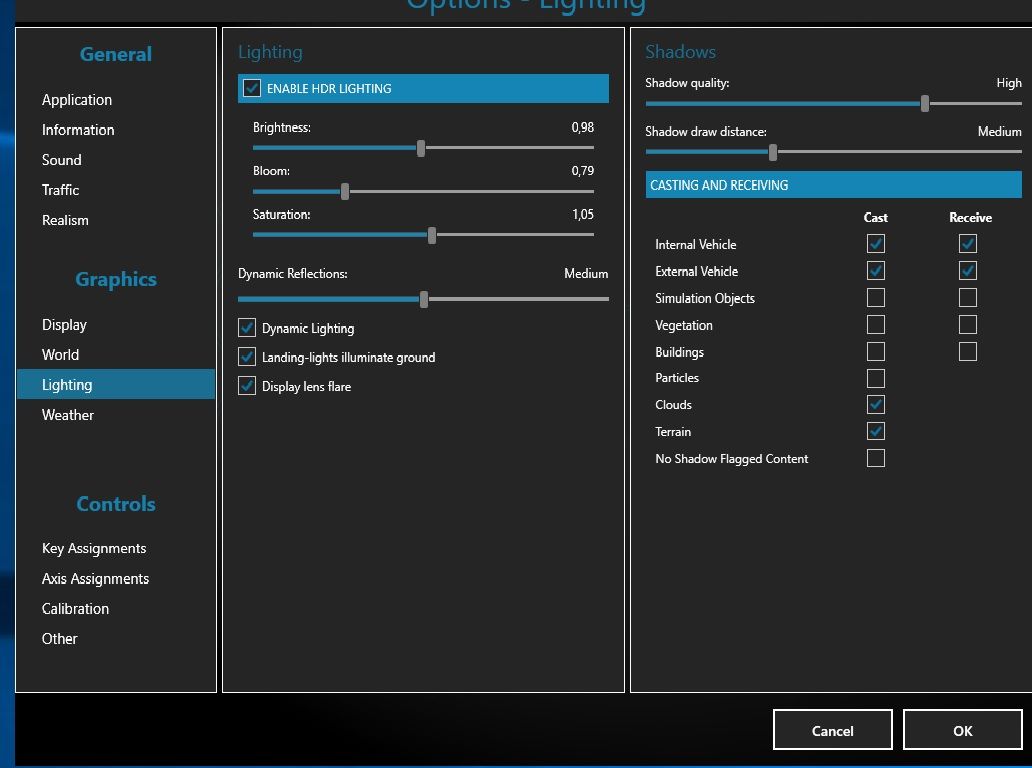1032x768 pixels.
Task: Click the Saturation value 1,05
Action: click(582, 215)
